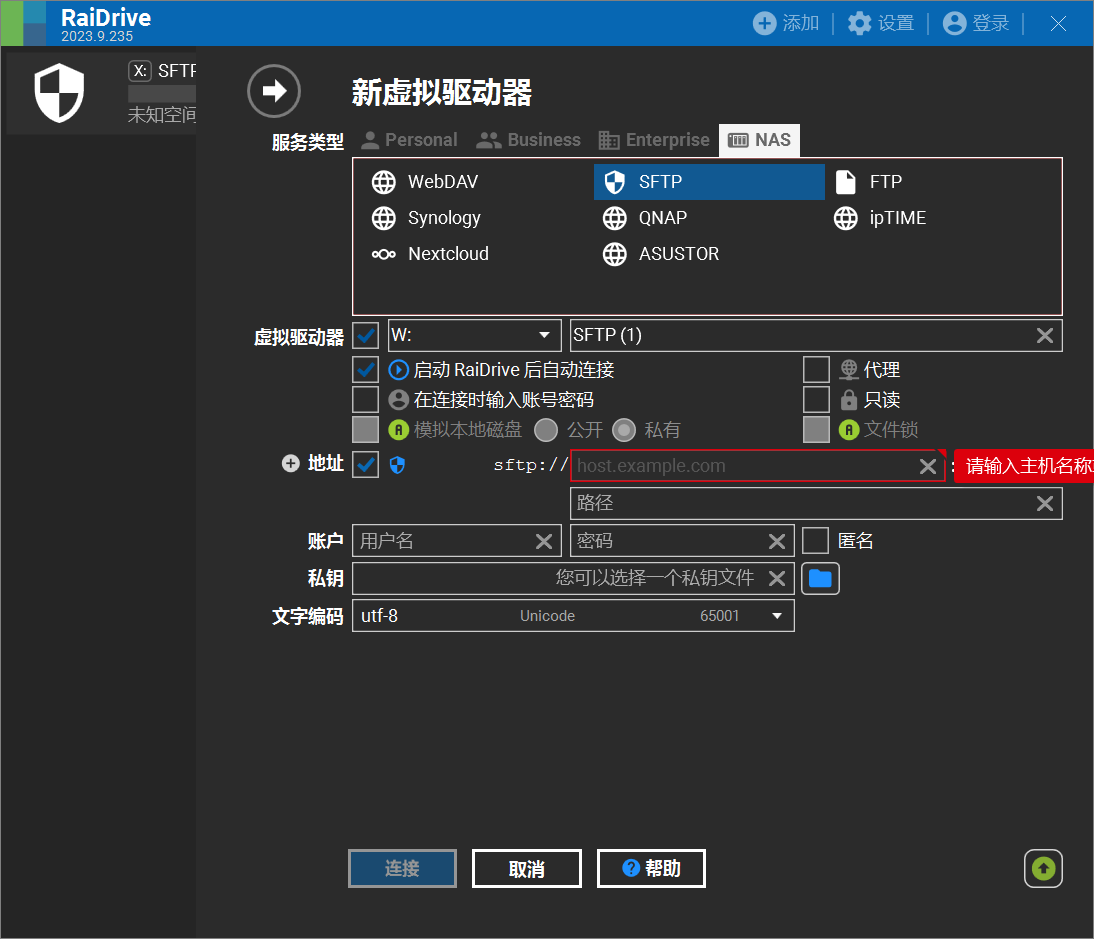The height and width of the screenshot is (939, 1094).
Task: Open 添加 add drive in header
Action: pos(786,23)
